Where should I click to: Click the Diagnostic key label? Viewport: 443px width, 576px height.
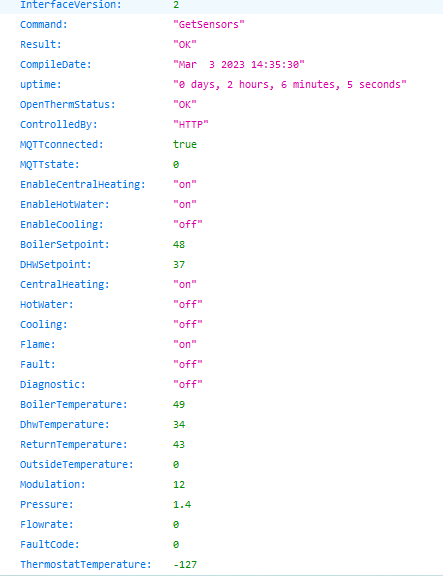(53, 385)
